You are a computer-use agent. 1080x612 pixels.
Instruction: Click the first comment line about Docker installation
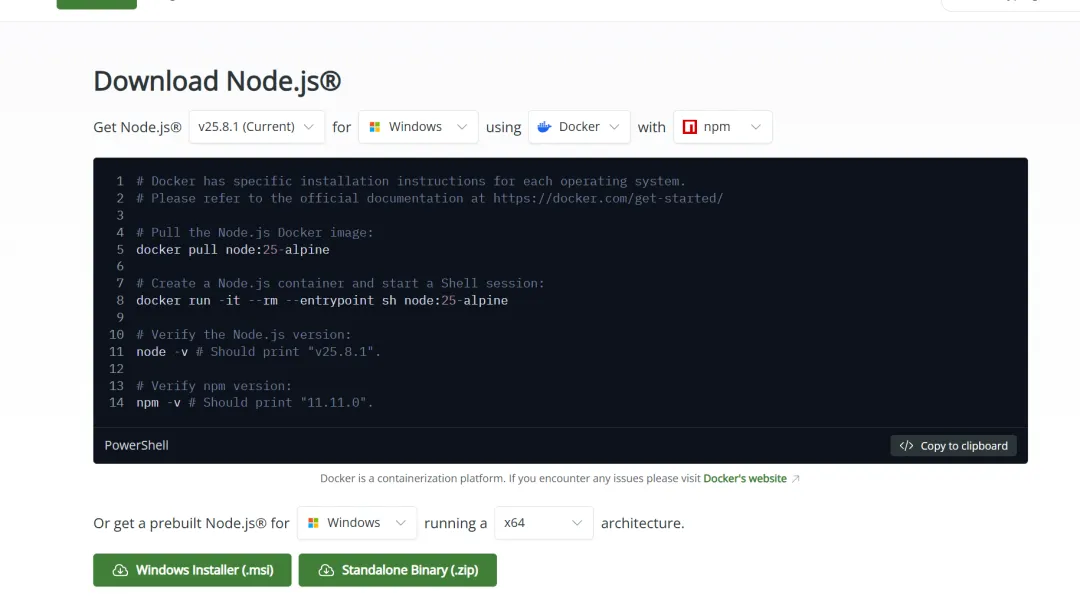click(411, 181)
